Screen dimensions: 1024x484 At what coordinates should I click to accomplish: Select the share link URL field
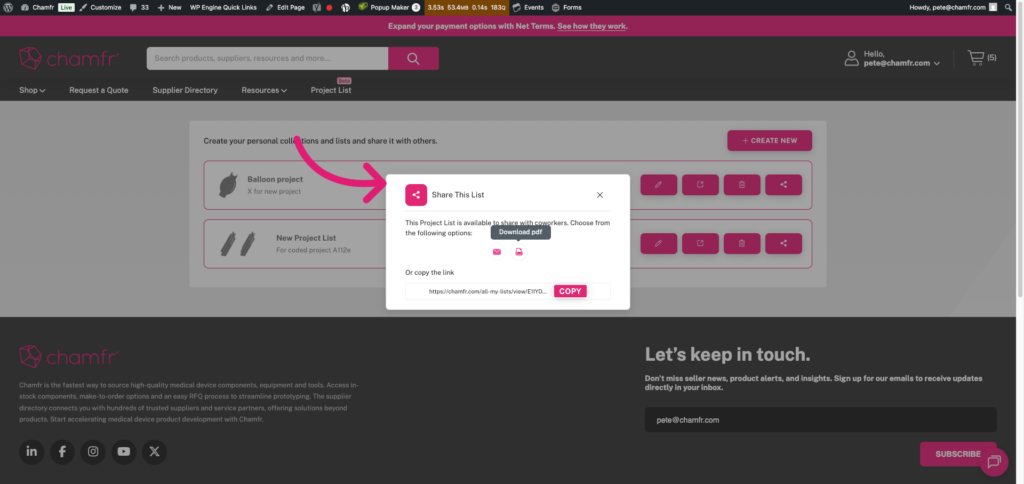pos(488,291)
